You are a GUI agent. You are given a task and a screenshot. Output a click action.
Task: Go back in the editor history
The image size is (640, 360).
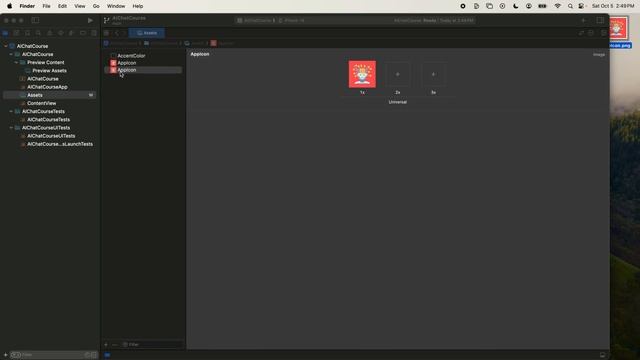117,33
